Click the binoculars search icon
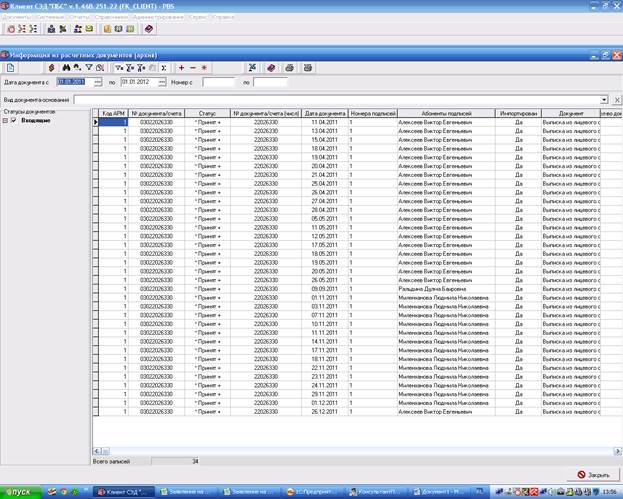The image size is (623, 499). (x=66, y=68)
